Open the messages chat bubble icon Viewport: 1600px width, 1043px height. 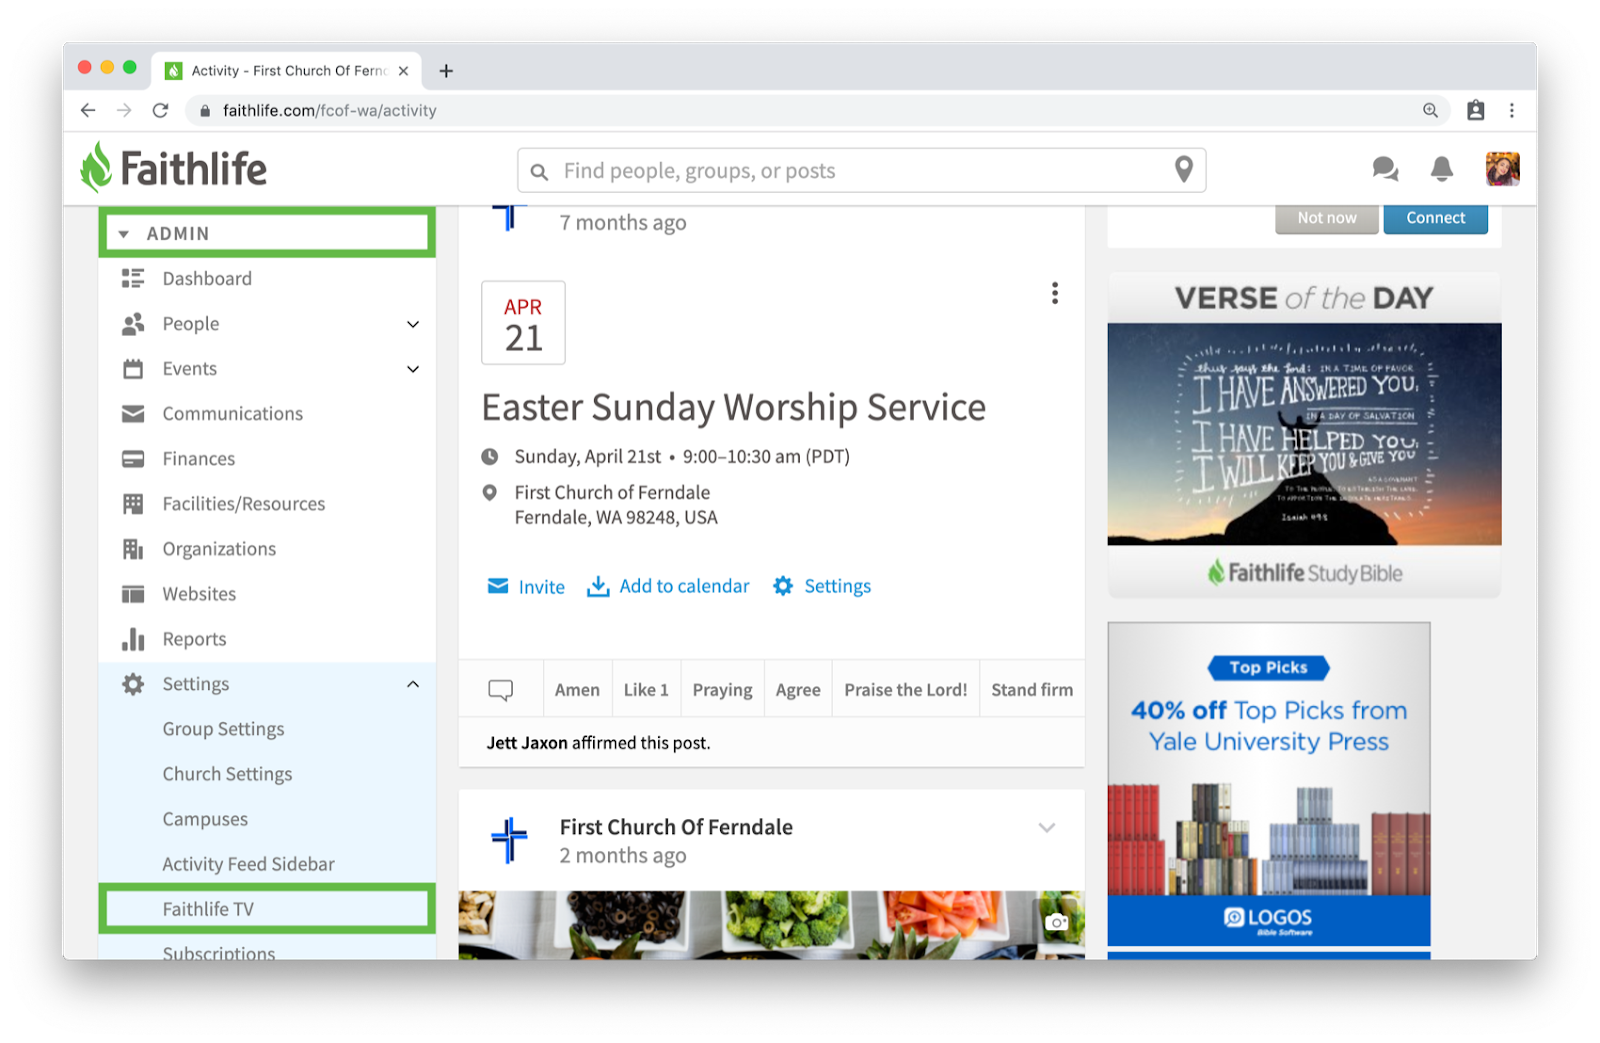[1385, 169]
